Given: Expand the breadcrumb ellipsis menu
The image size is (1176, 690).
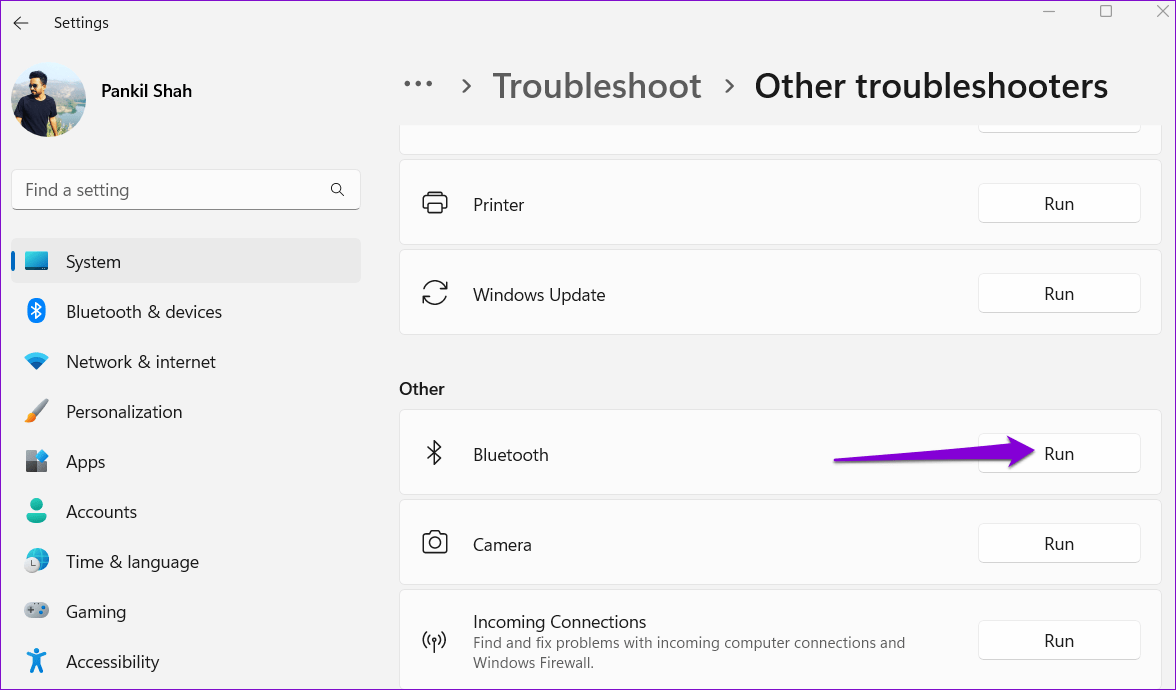Looking at the screenshot, I should 418,85.
